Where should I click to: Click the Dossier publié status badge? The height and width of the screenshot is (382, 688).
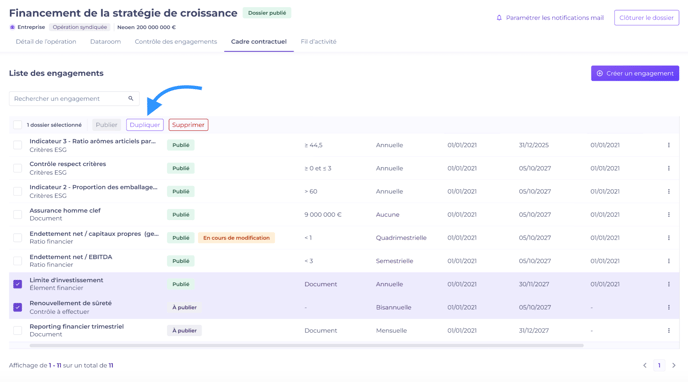pyautogui.click(x=267, y=13)
